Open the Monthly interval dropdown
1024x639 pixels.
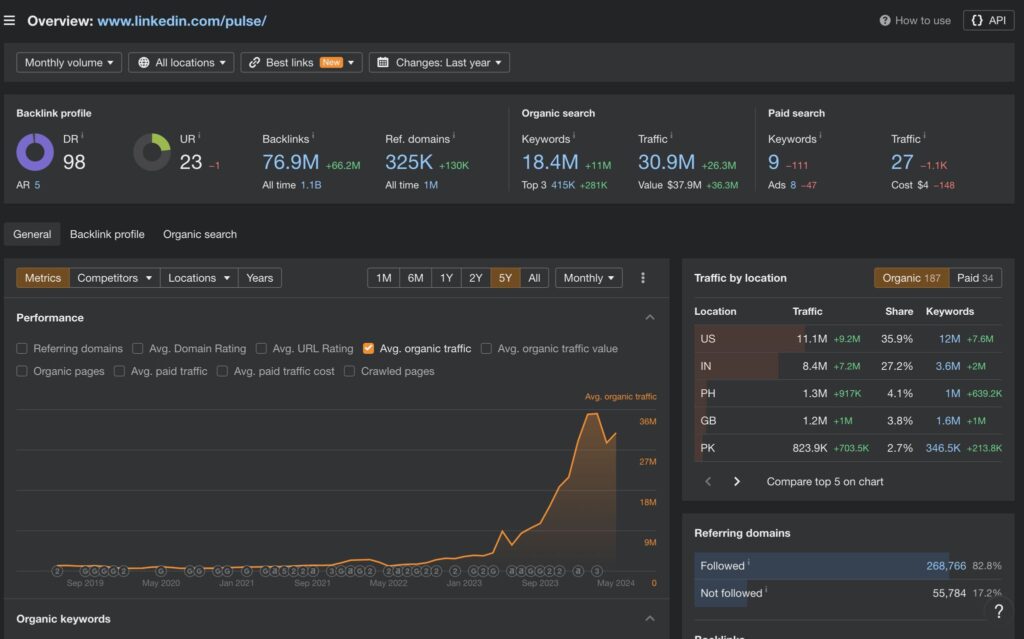pos(588,278)
